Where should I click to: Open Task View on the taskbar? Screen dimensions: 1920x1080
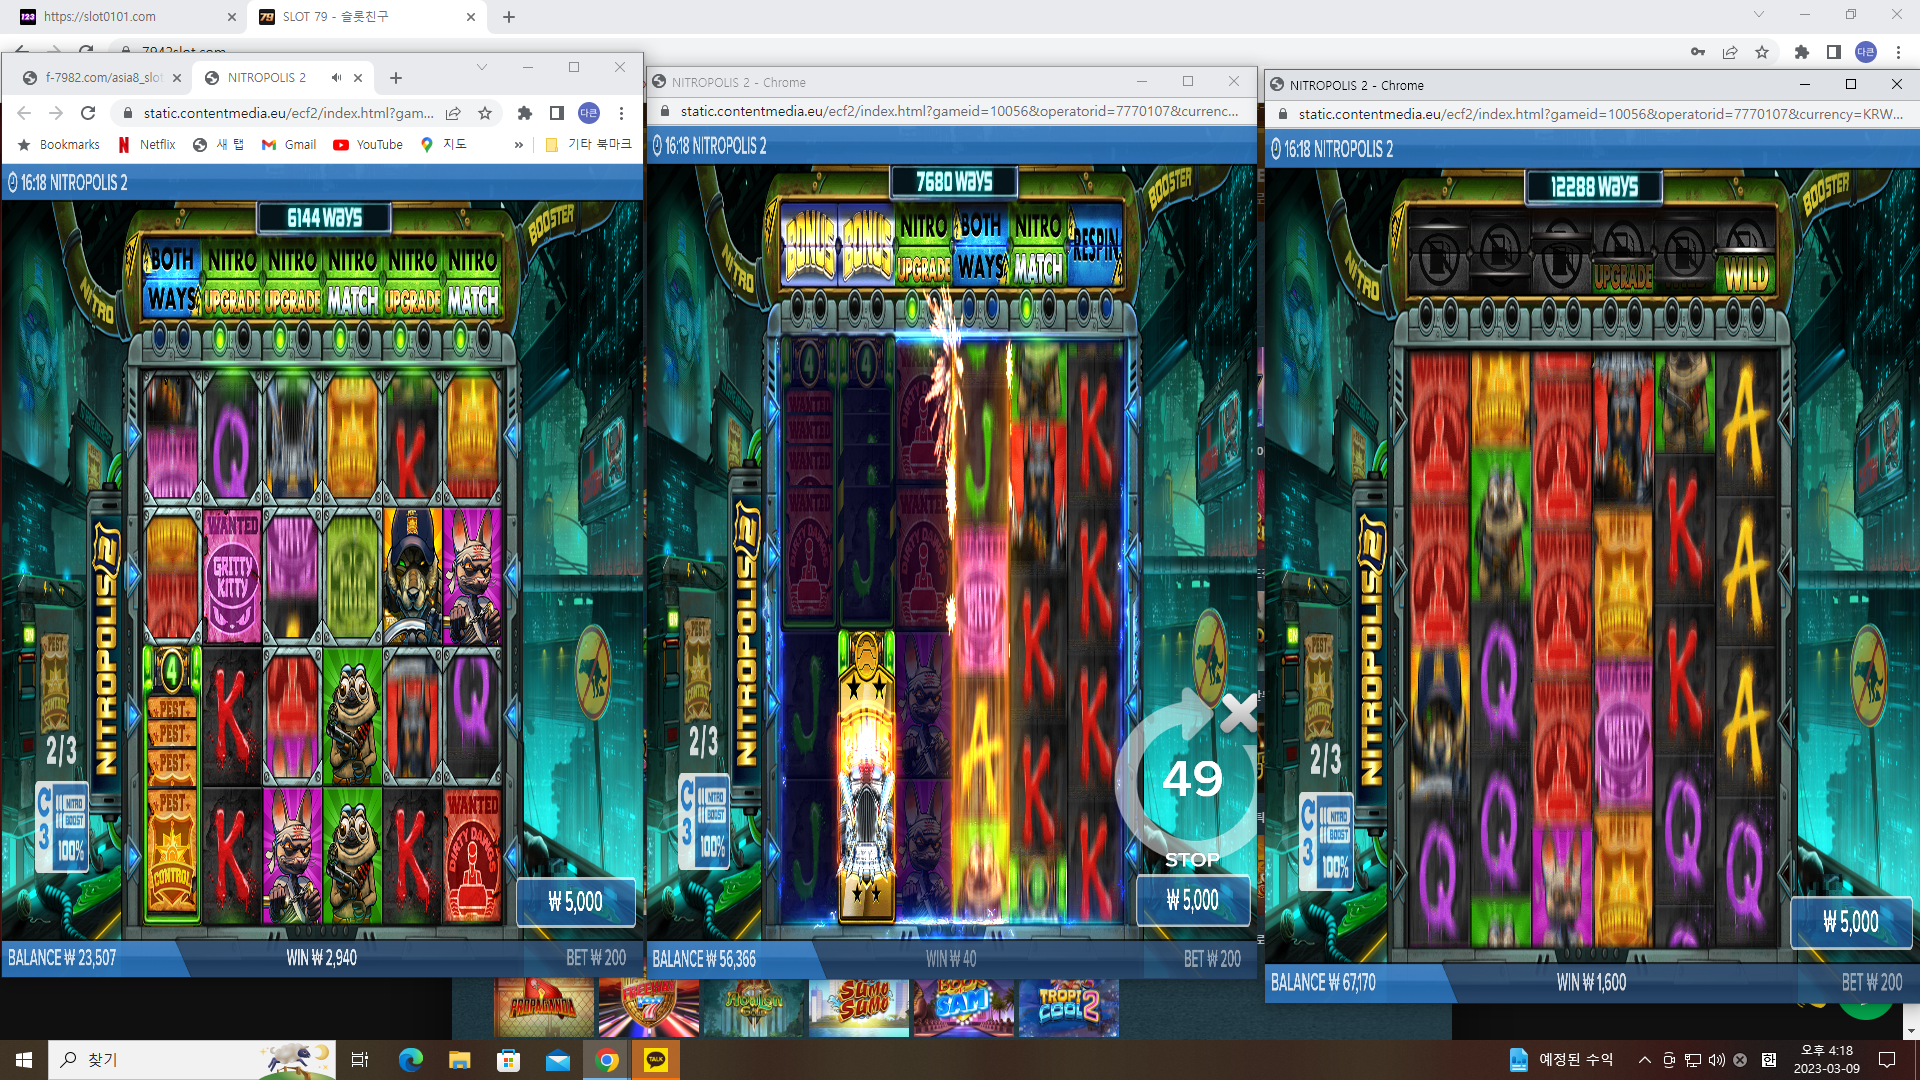pyautogui.click(x=360, y=1060)
